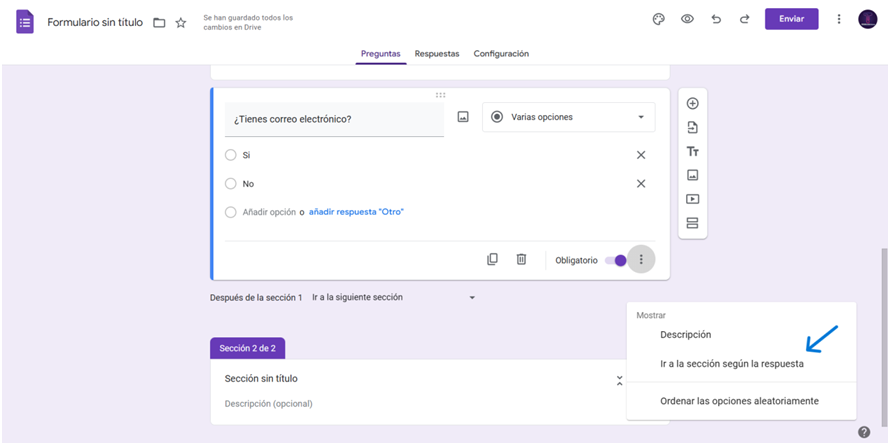Image resolution: width=890 pixels, height=445 pixels.
Task: Duplicate the question
Action: click(x=492, y=259)
